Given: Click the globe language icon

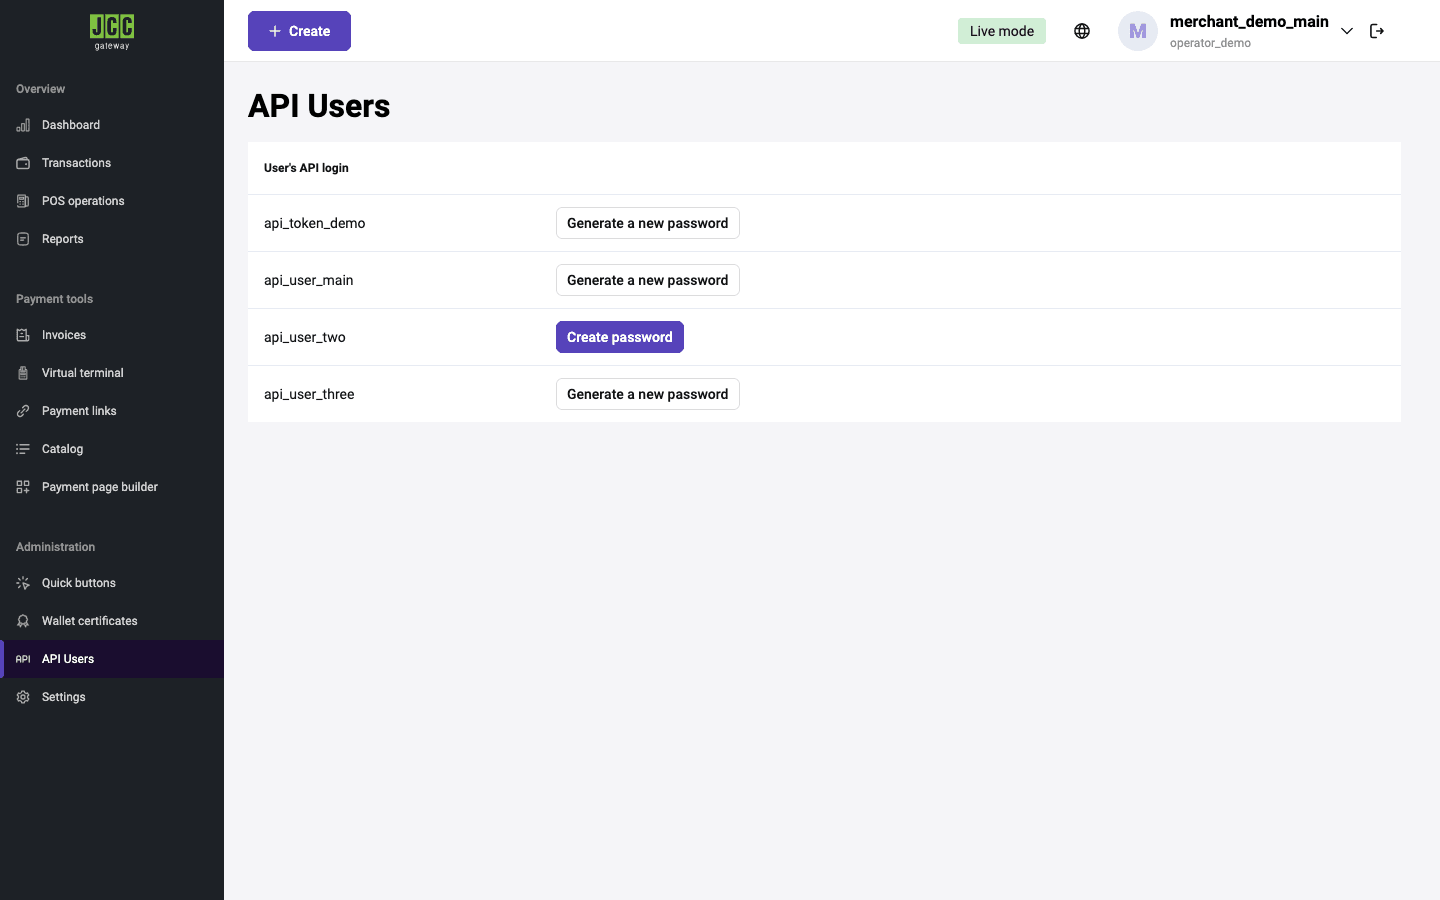Looking at the screenshot, I should (x=1082, y=31).
